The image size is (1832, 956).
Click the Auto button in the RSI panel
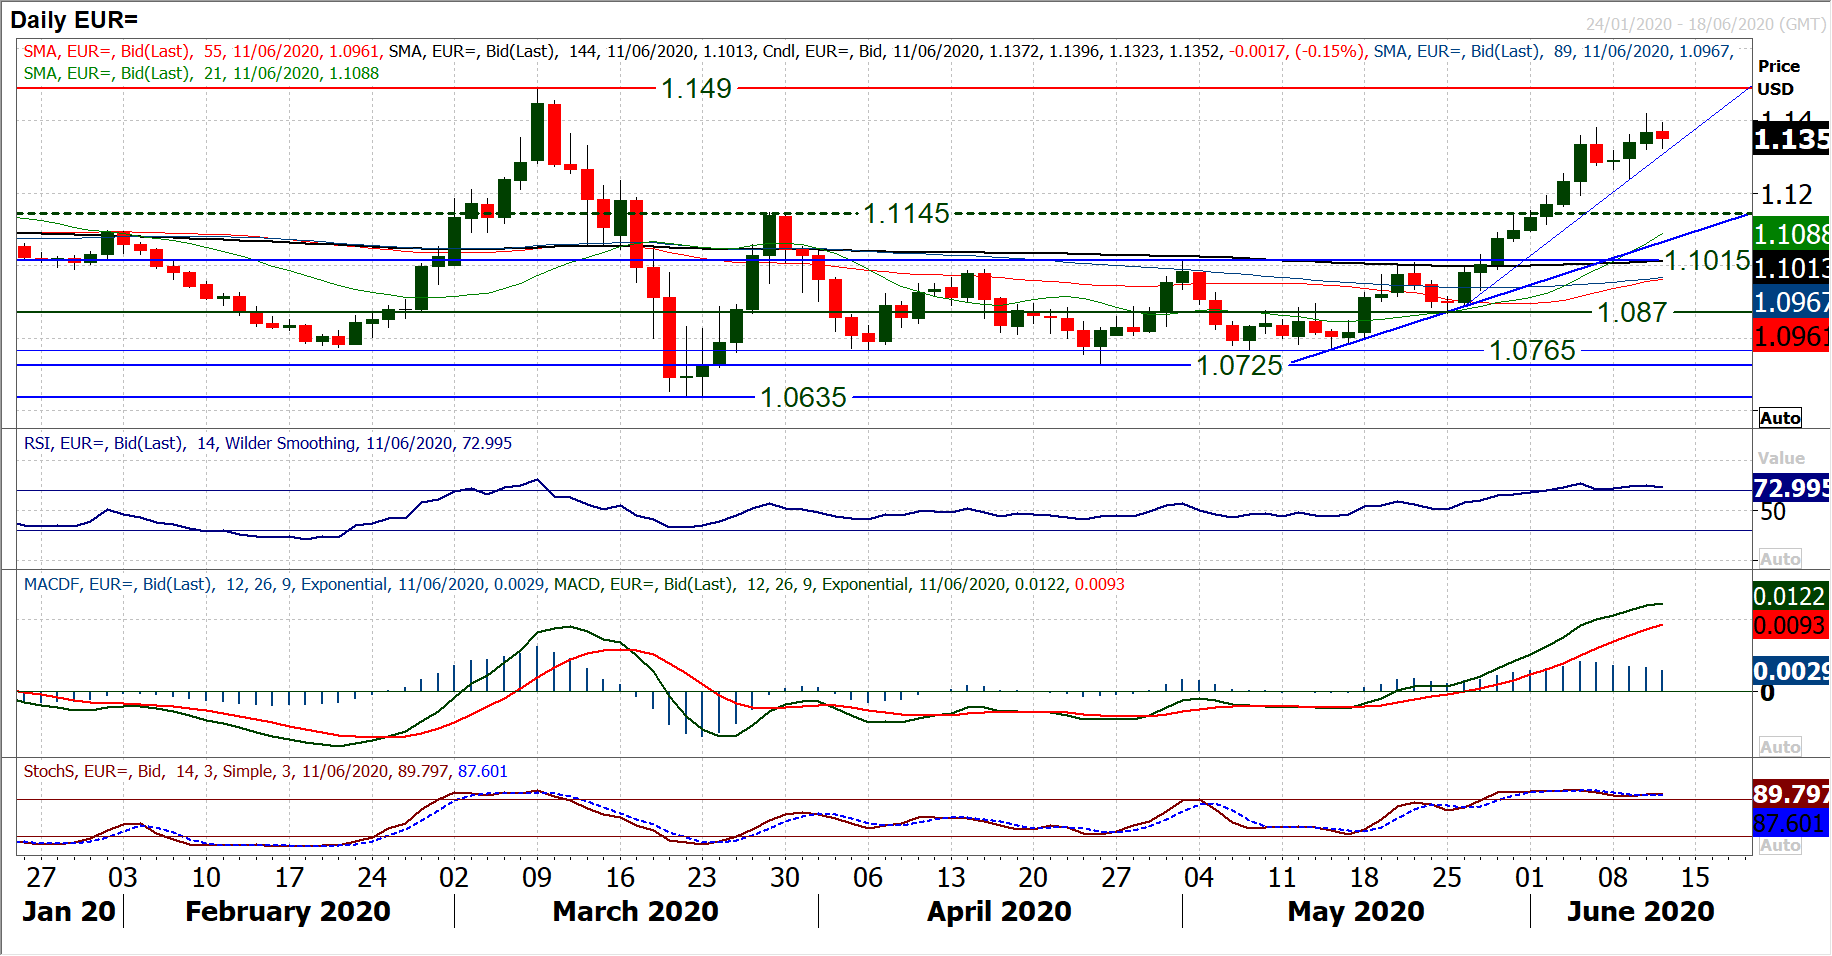1780,559
